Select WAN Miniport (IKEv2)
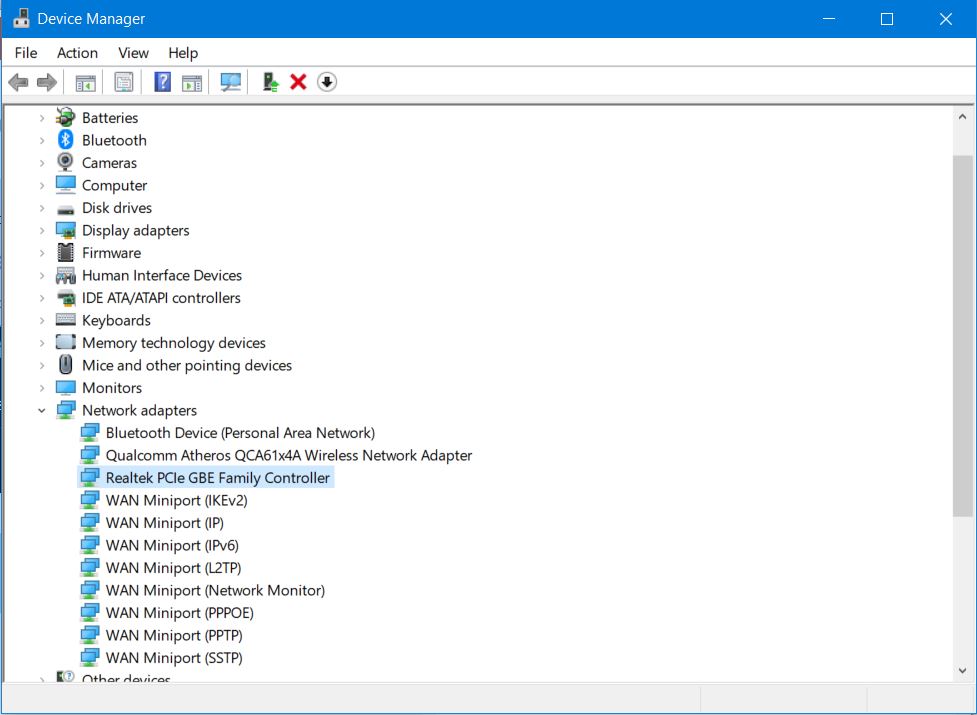The height and width of the screenshot is (715, 977). (176, 500)
